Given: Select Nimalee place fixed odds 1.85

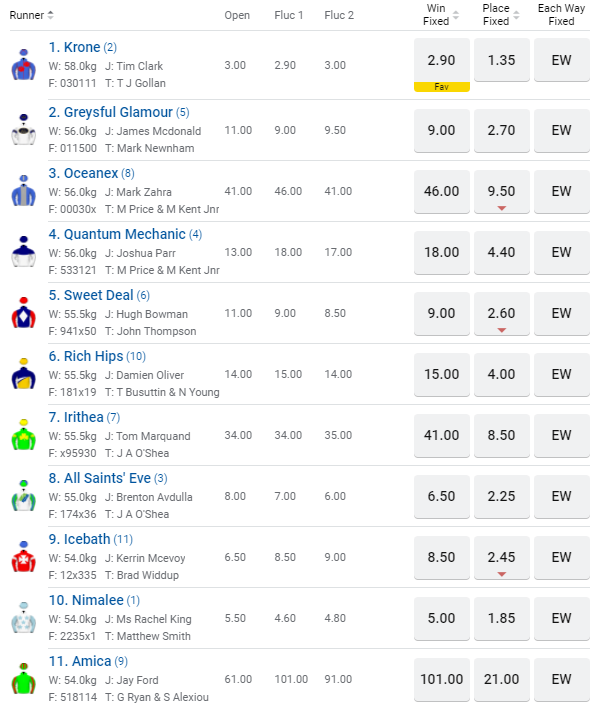Looking at the screenshot, I should click(x=501, y=618).
